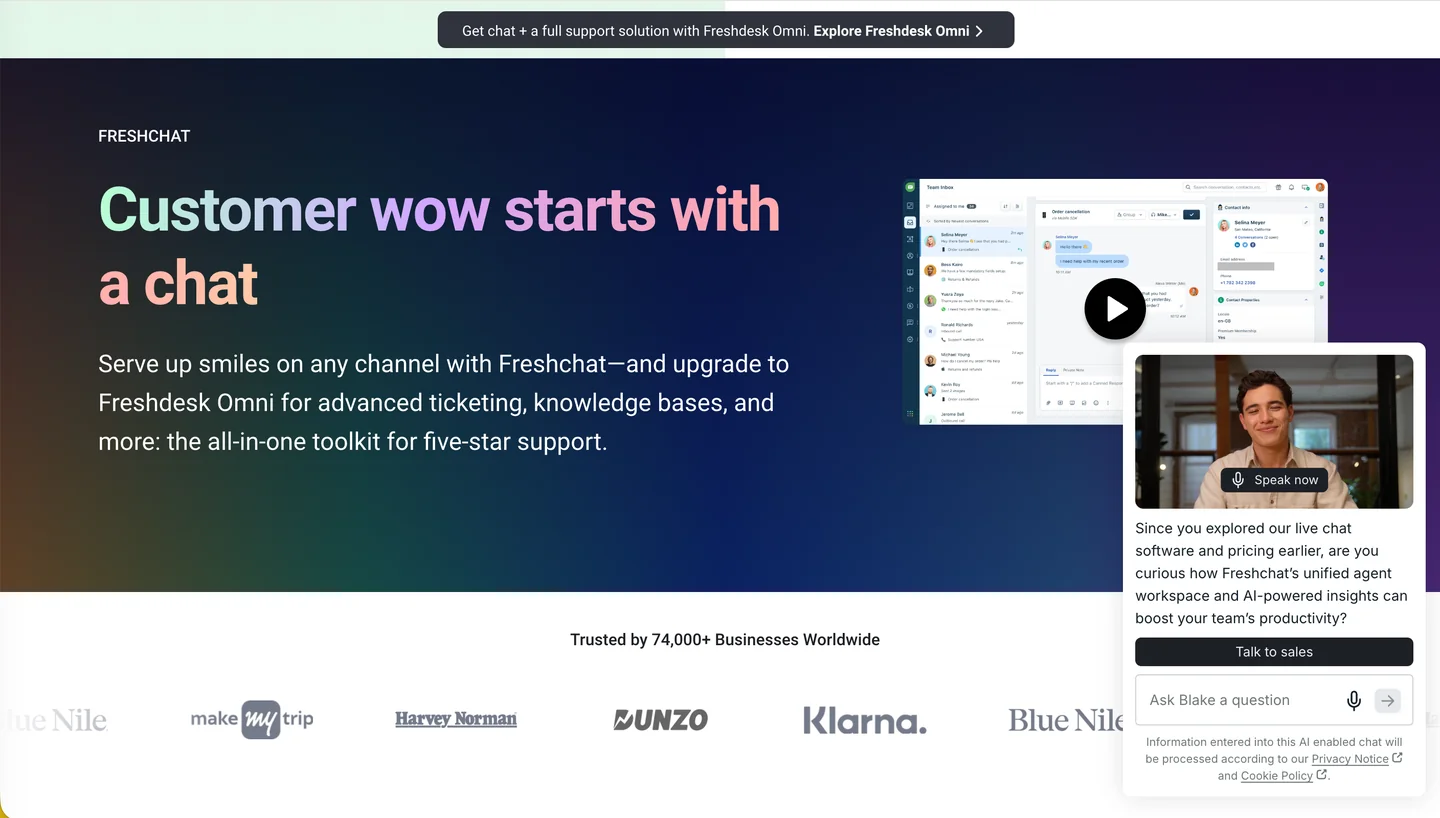This screenshot has height=818, width=1440.
Task: Open the Privacy Notice link
Action: click(1350, 759)
